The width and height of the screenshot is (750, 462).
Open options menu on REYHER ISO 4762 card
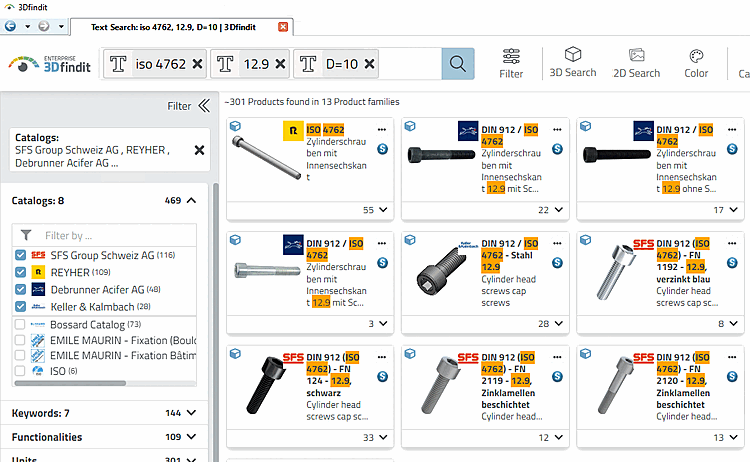click(382, 130)
